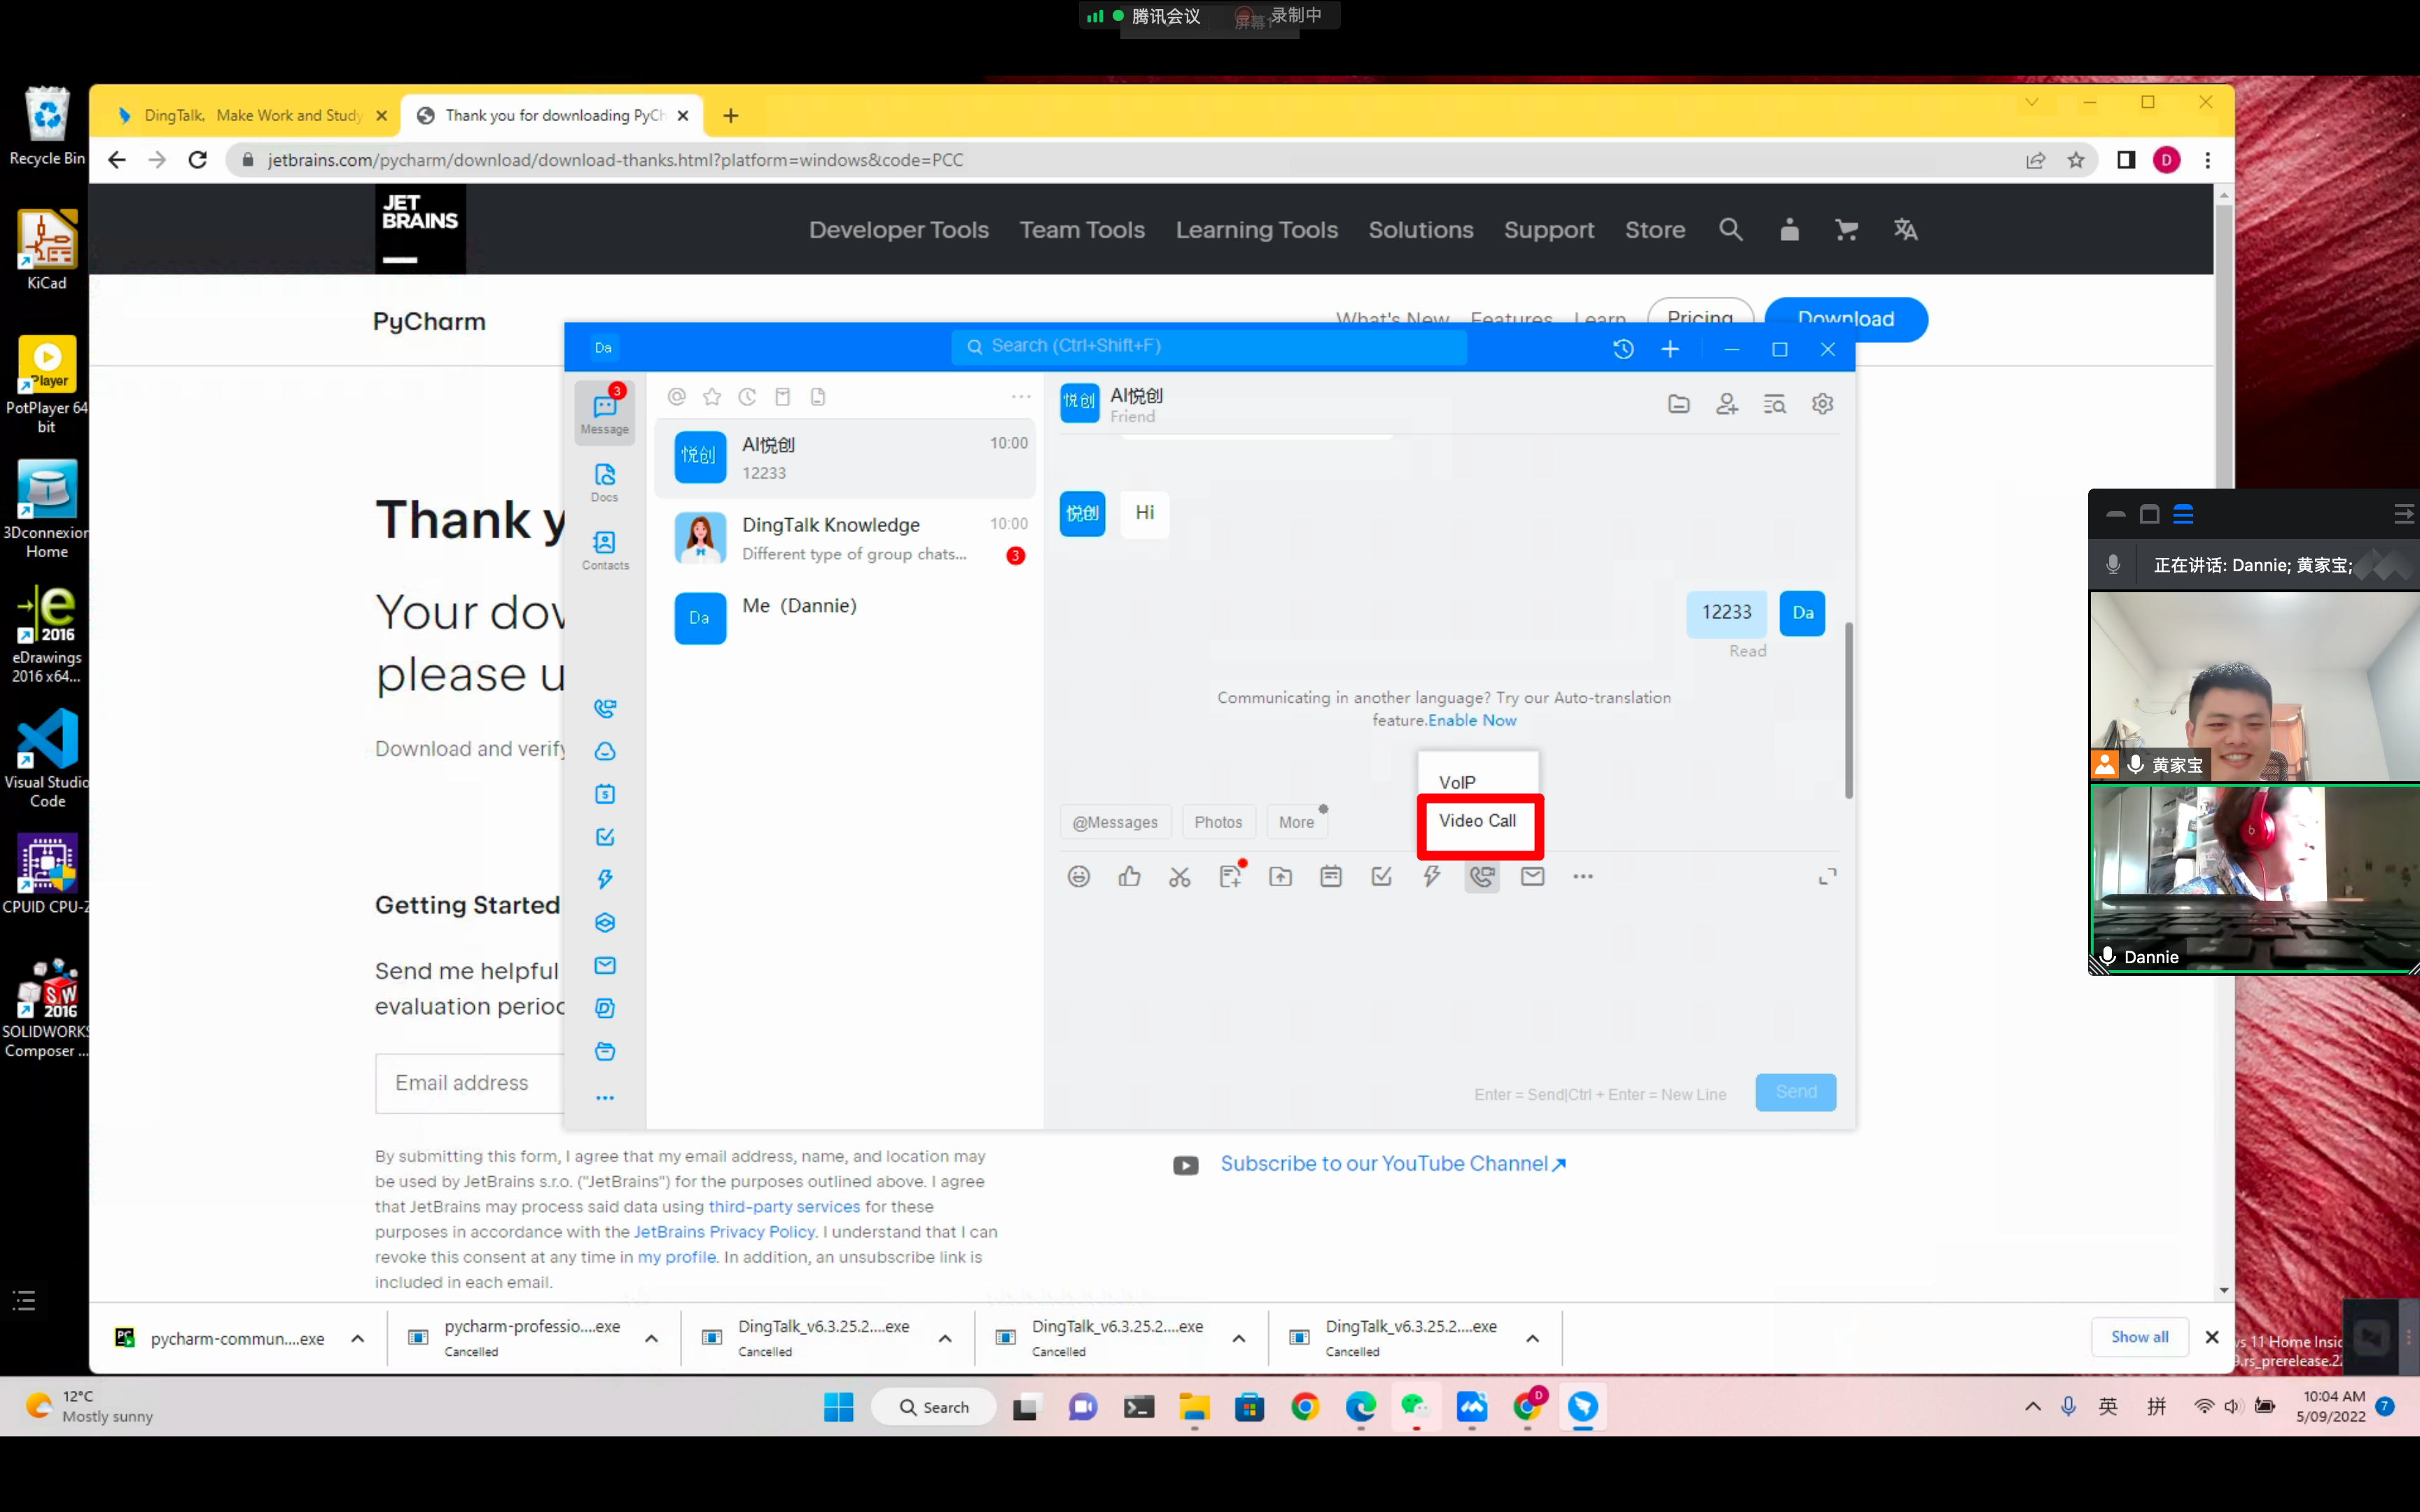Click the thumbs-up like icon
The width and height of the screenshot is (2420, 1512).
[1129, 876]
